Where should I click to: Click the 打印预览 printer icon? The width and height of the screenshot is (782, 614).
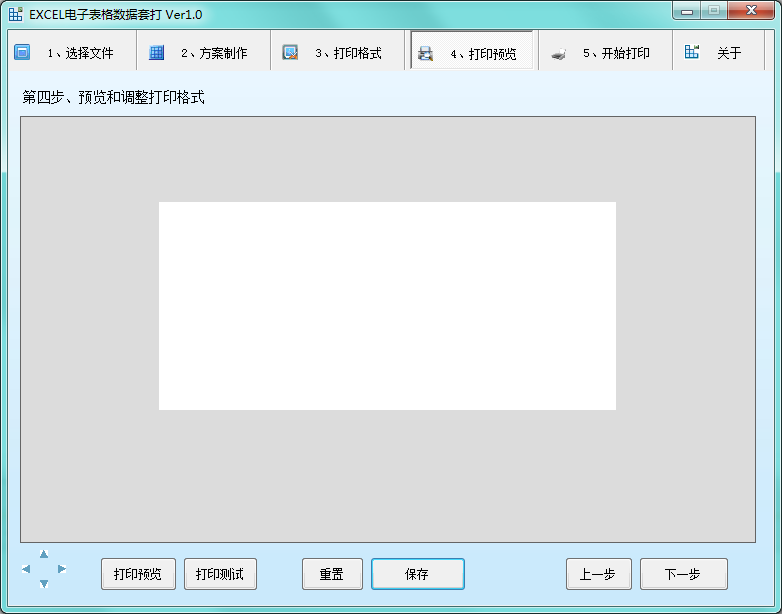click(x=425, y=53)
